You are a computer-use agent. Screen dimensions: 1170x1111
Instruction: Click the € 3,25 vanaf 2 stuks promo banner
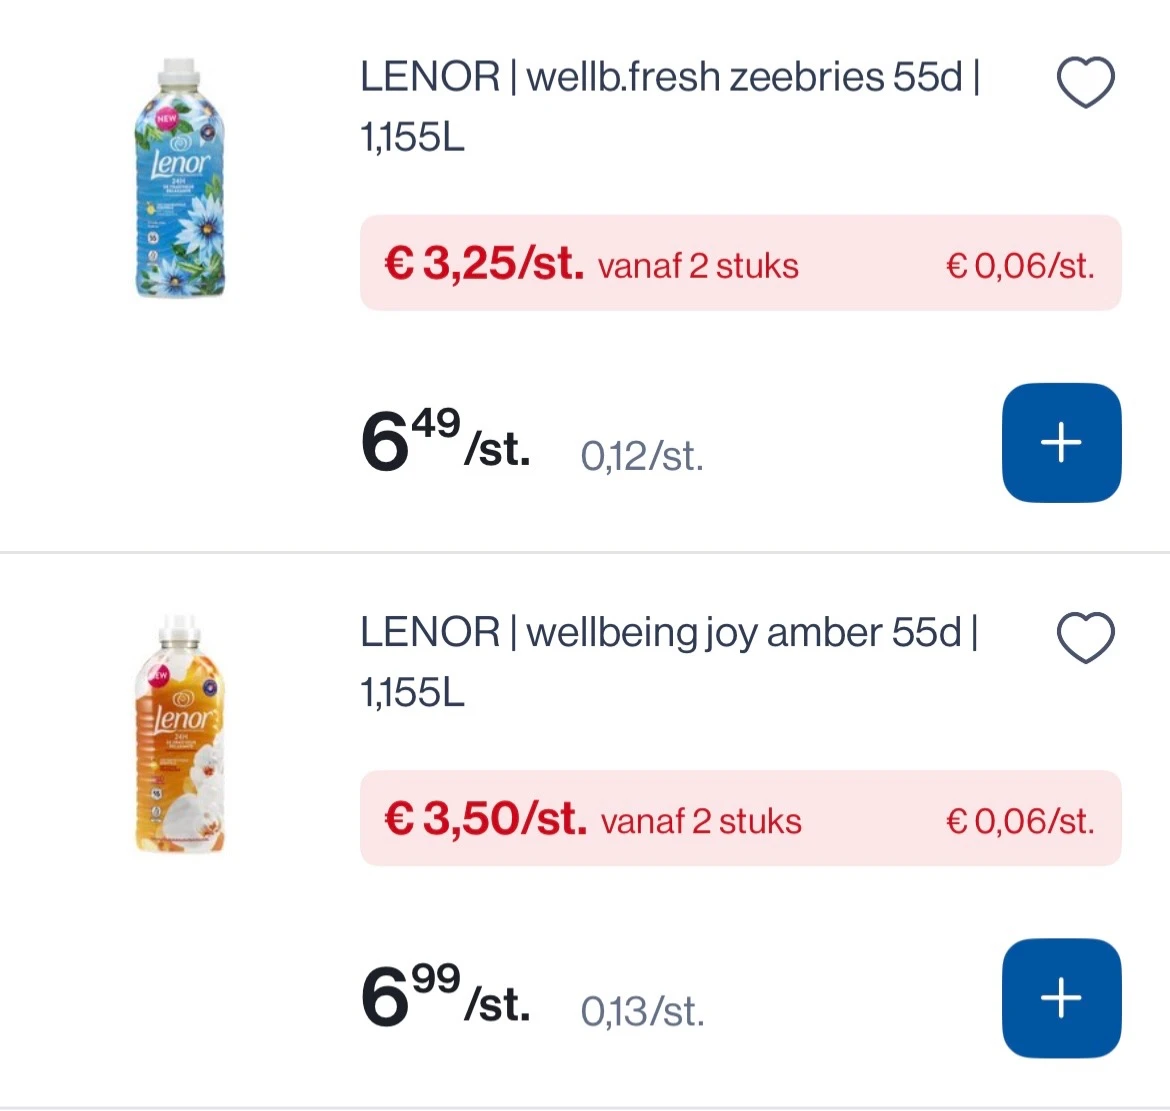[x=741, y=264]
